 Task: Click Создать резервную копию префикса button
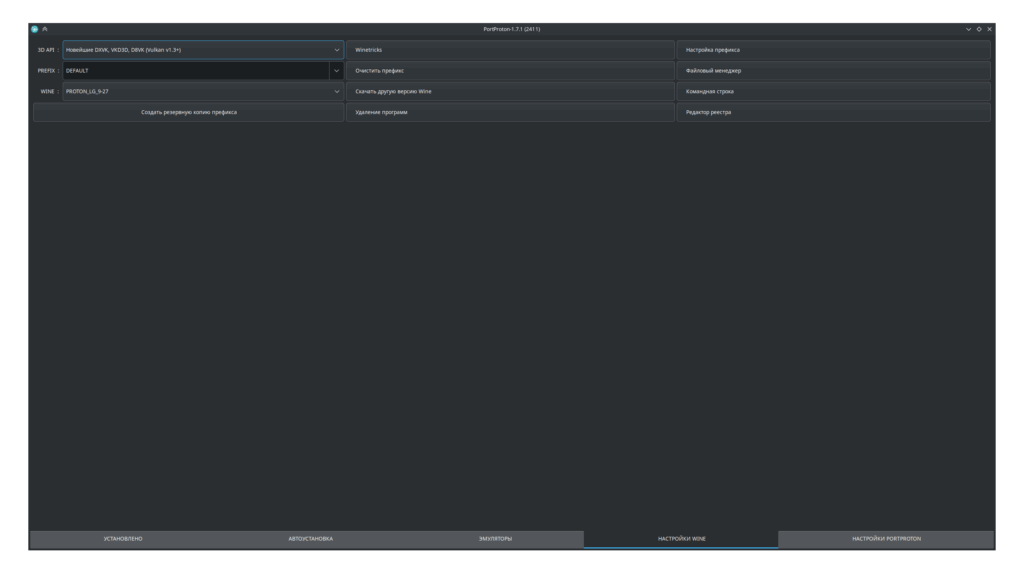(x=189, y=112)
